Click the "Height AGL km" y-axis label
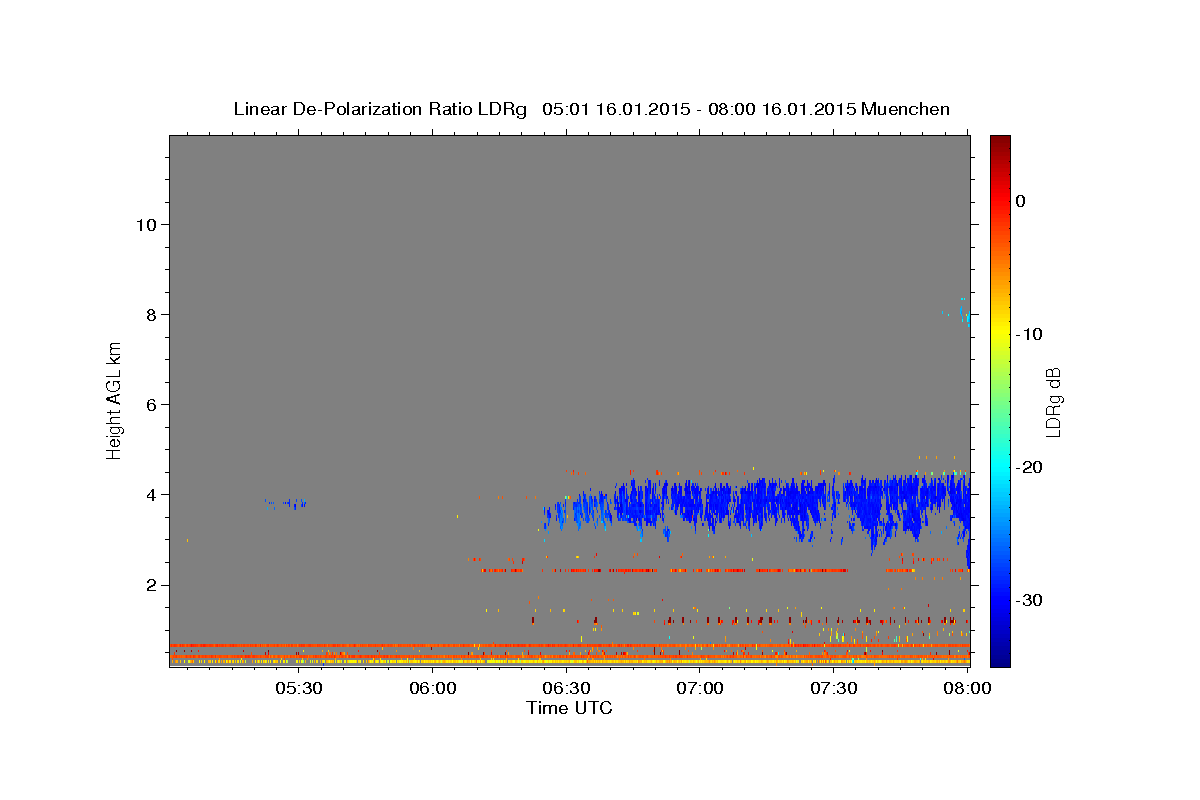Image resolution: width=1200 pixels, height=800 pixels. click(x=114, y=400)
